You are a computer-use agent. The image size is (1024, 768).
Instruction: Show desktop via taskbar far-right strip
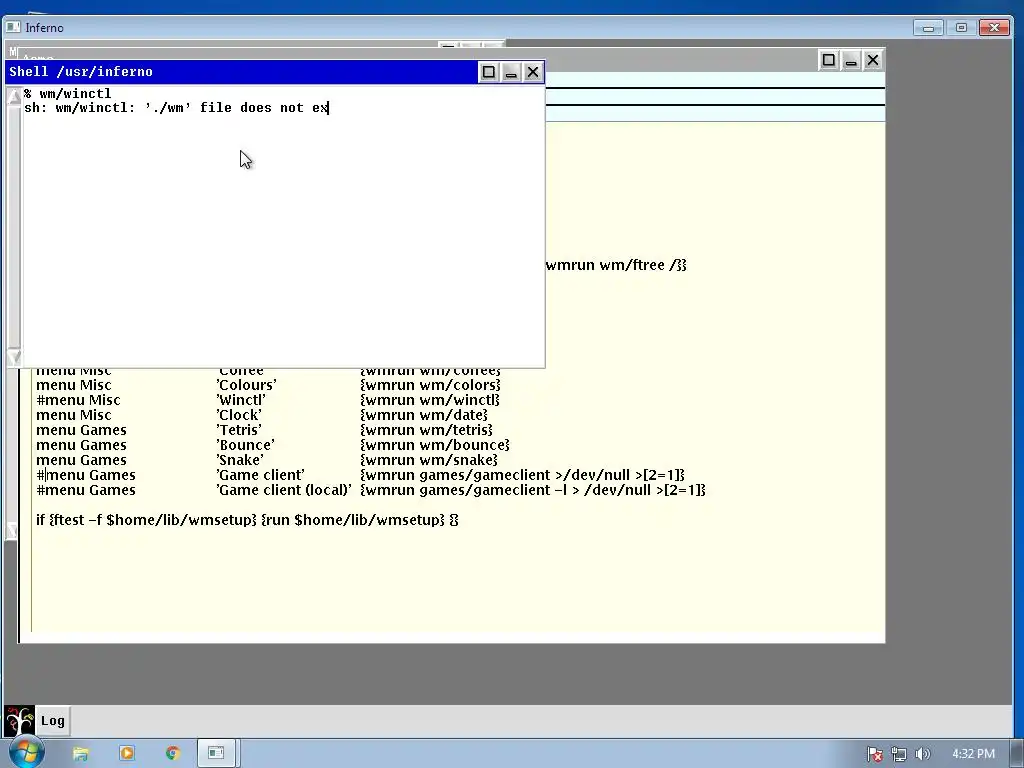point(1018,754)
